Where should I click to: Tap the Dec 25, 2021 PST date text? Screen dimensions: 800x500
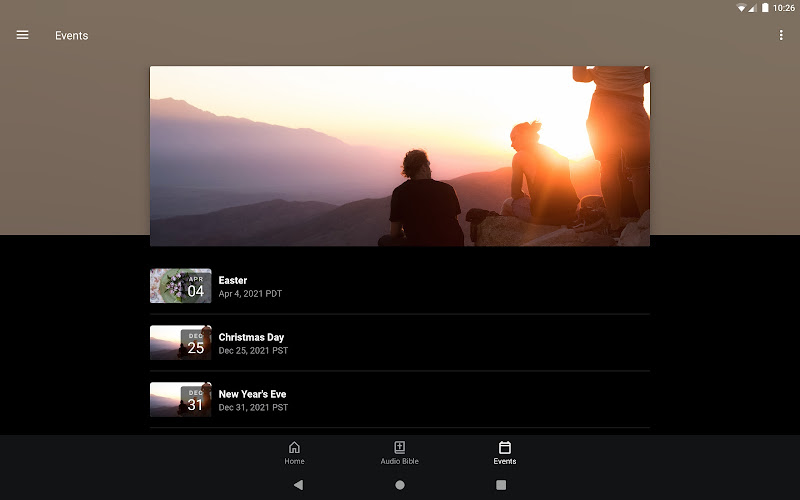(253, 352)
